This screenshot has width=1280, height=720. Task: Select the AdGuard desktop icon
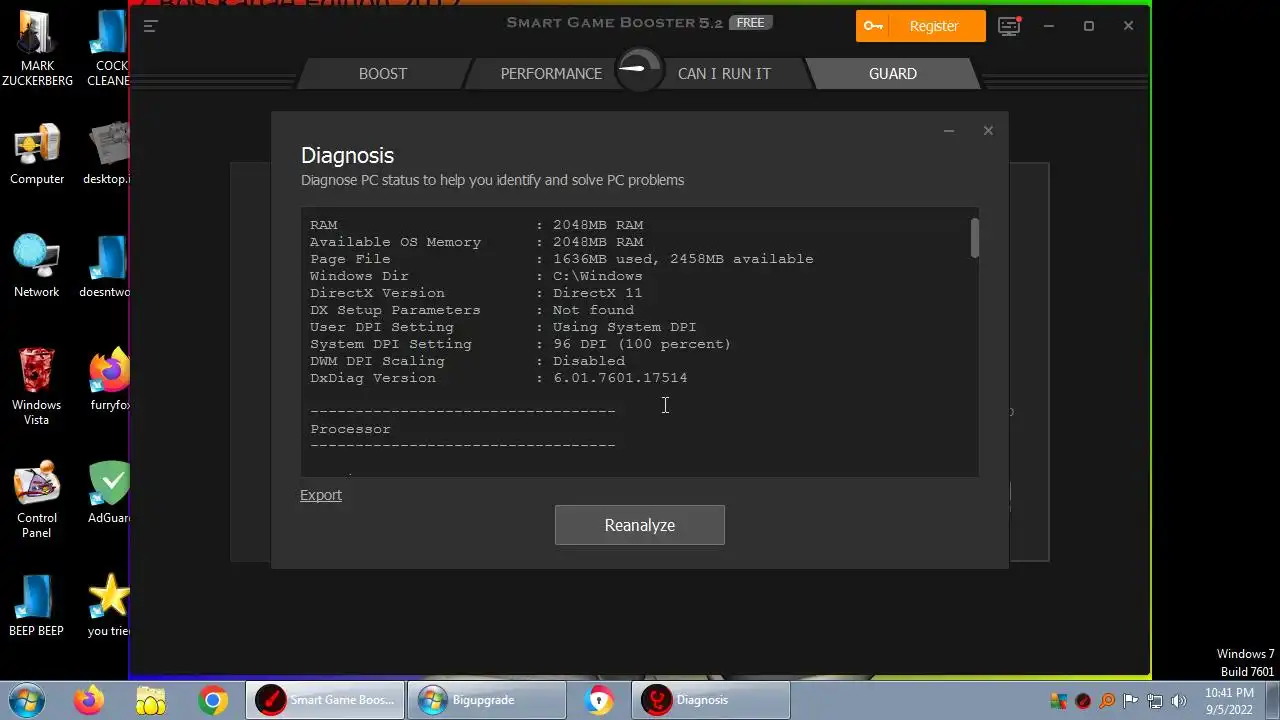108,492
